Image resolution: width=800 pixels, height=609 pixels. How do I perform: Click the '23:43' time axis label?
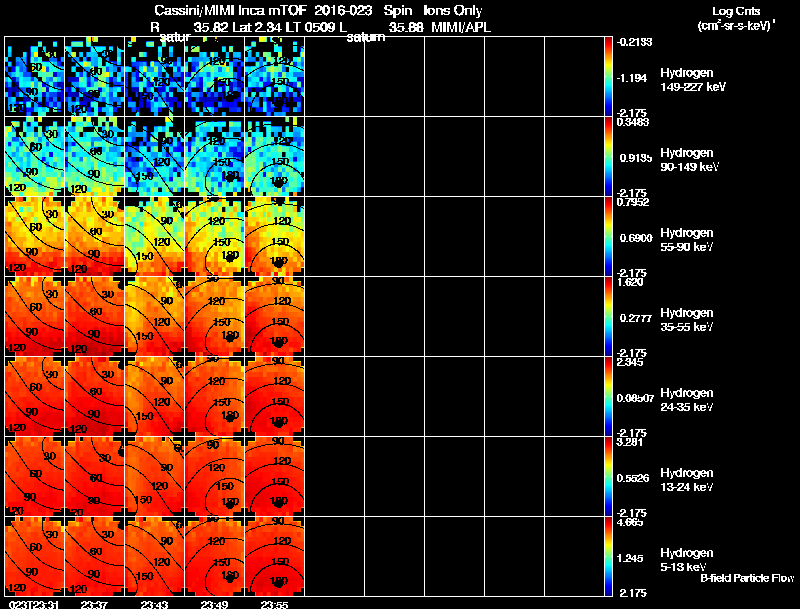tap(155, 604)
